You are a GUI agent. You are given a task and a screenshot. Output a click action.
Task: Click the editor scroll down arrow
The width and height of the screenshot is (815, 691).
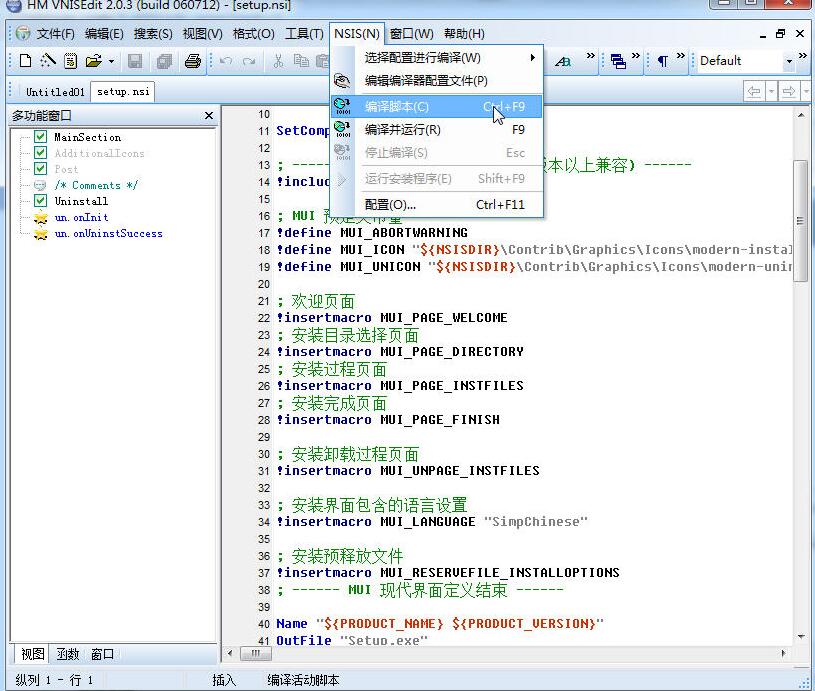[800, 636]
